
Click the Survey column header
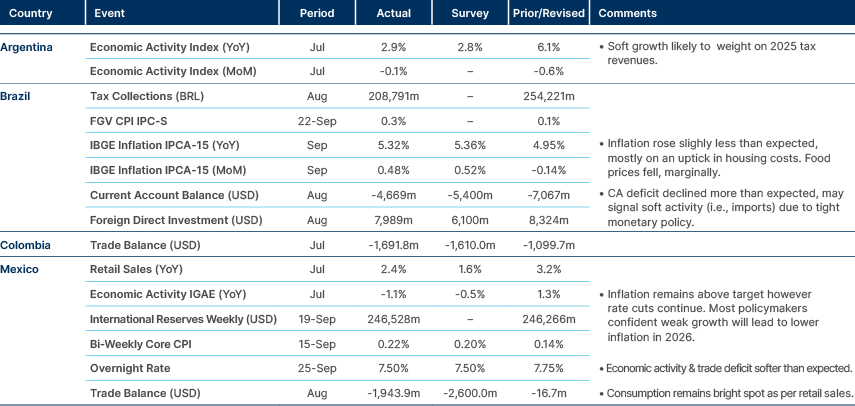pos(470,14)
